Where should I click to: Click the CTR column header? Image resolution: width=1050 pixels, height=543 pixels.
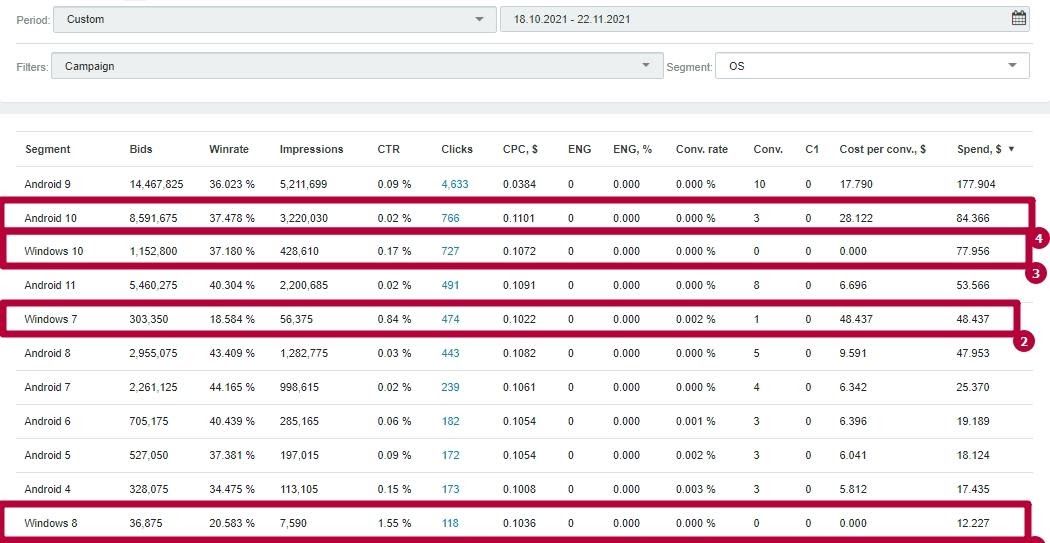click(388, 149)
